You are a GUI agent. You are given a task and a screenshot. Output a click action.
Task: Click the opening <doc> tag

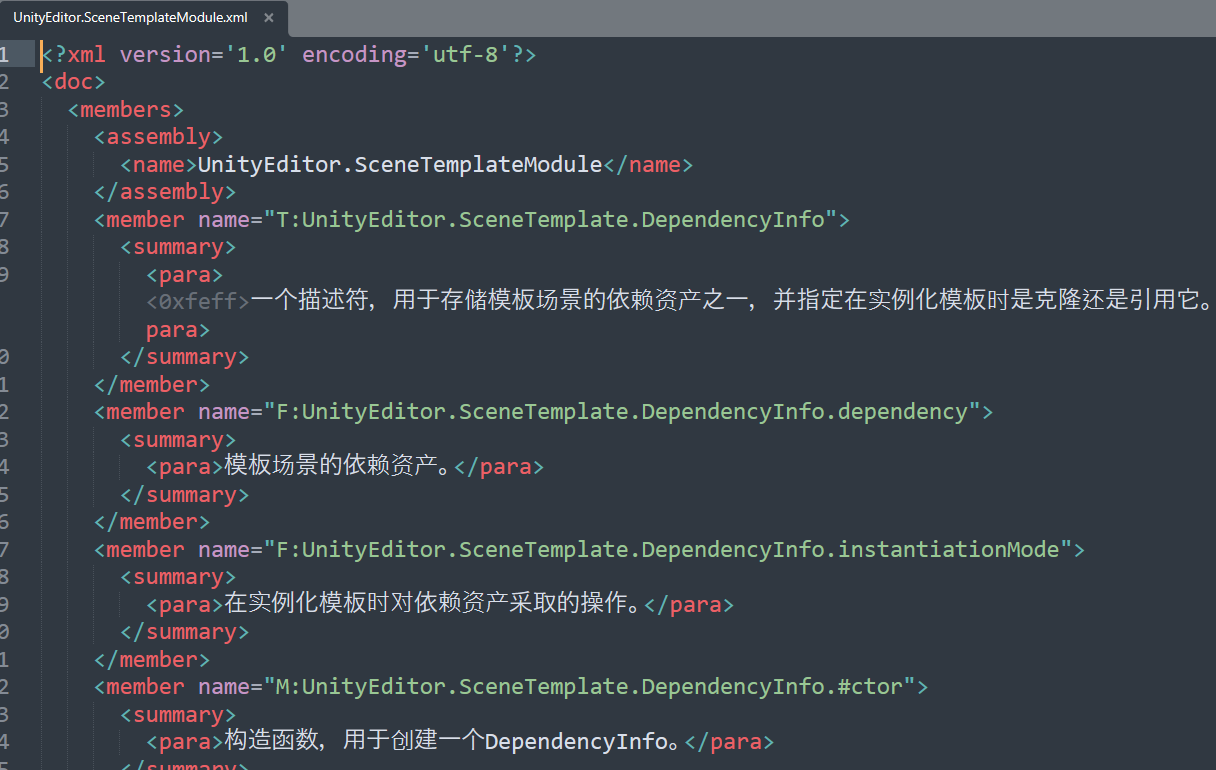(x=73, y=82)
